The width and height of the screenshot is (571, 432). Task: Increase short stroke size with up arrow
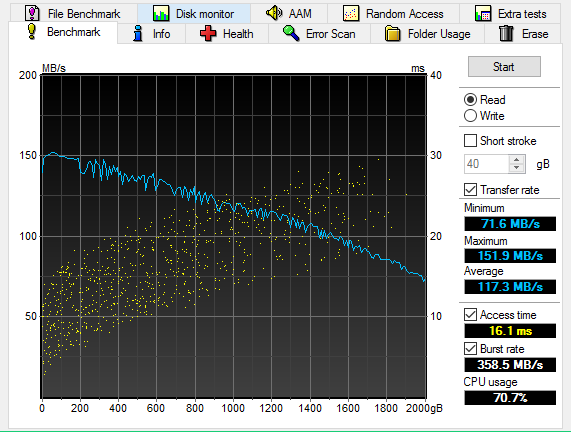pos(516,160)
